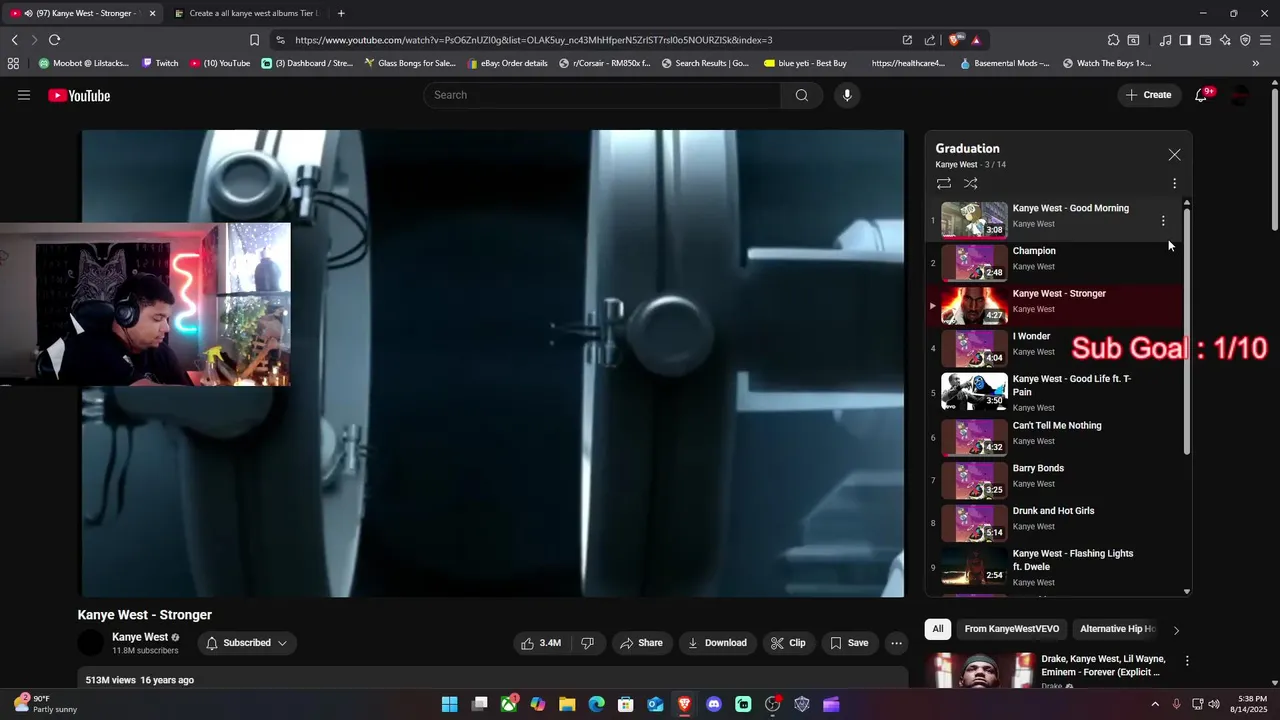Go back in browser history
Viewport: 1280px width, 720px height.
(15, 40)
